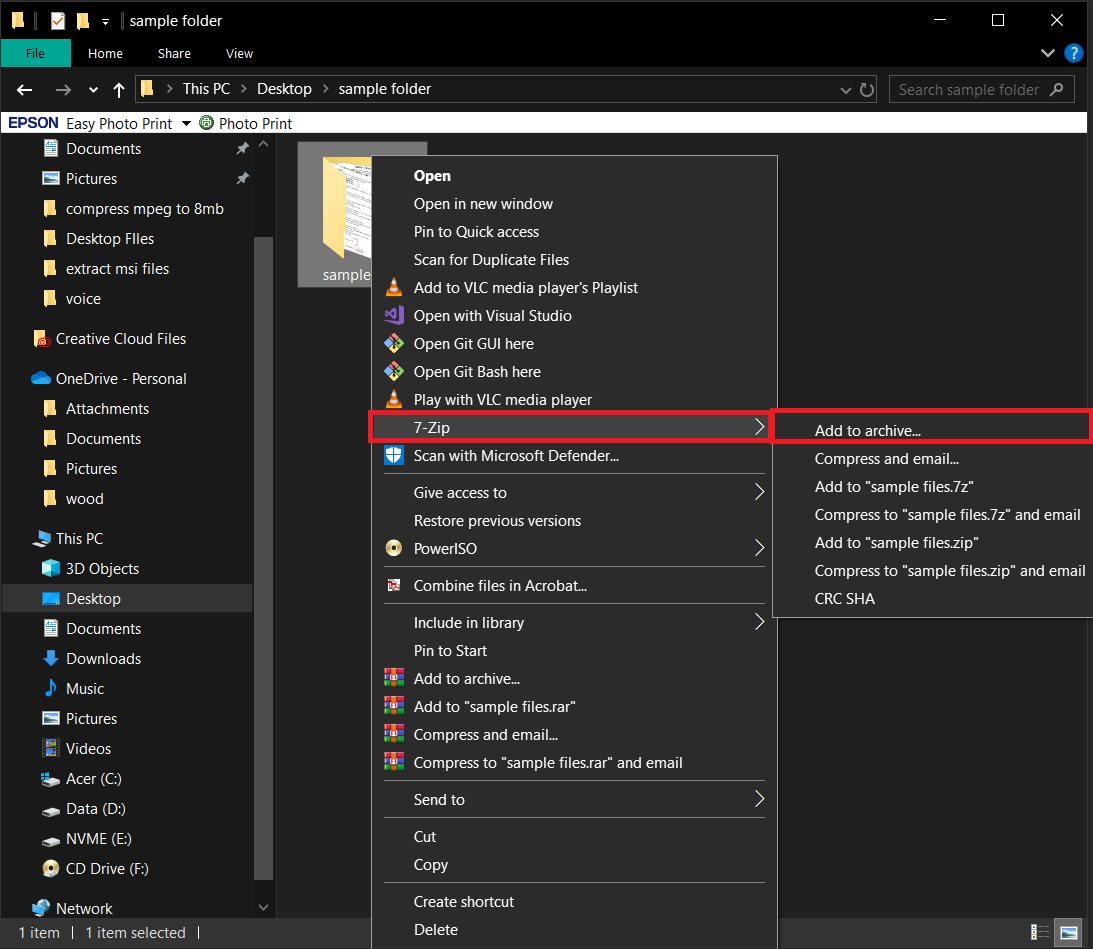1093x949 pixels.
Task: Expand the address bar location history dropdown
Action: click(845, 89)
